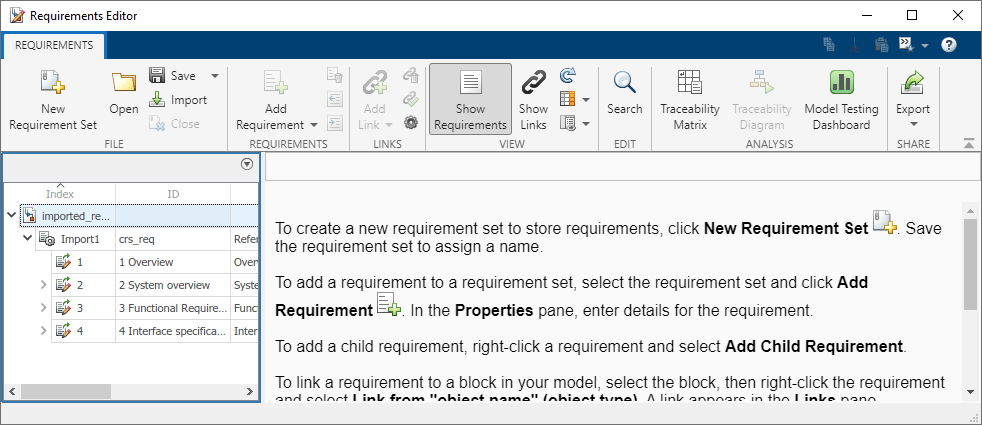982x425 pixels.
Task: Expand requirement 2 System overview
Action: 43,285
